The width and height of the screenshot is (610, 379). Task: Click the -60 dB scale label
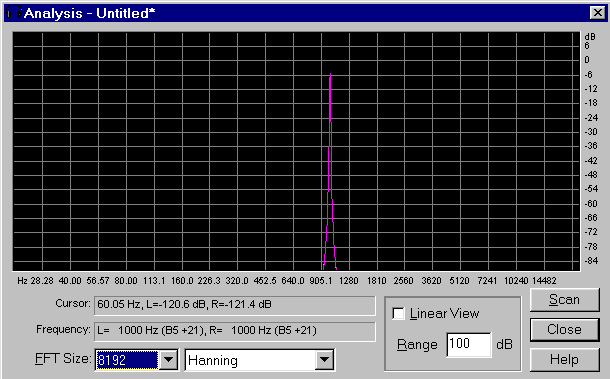(591, 204)
